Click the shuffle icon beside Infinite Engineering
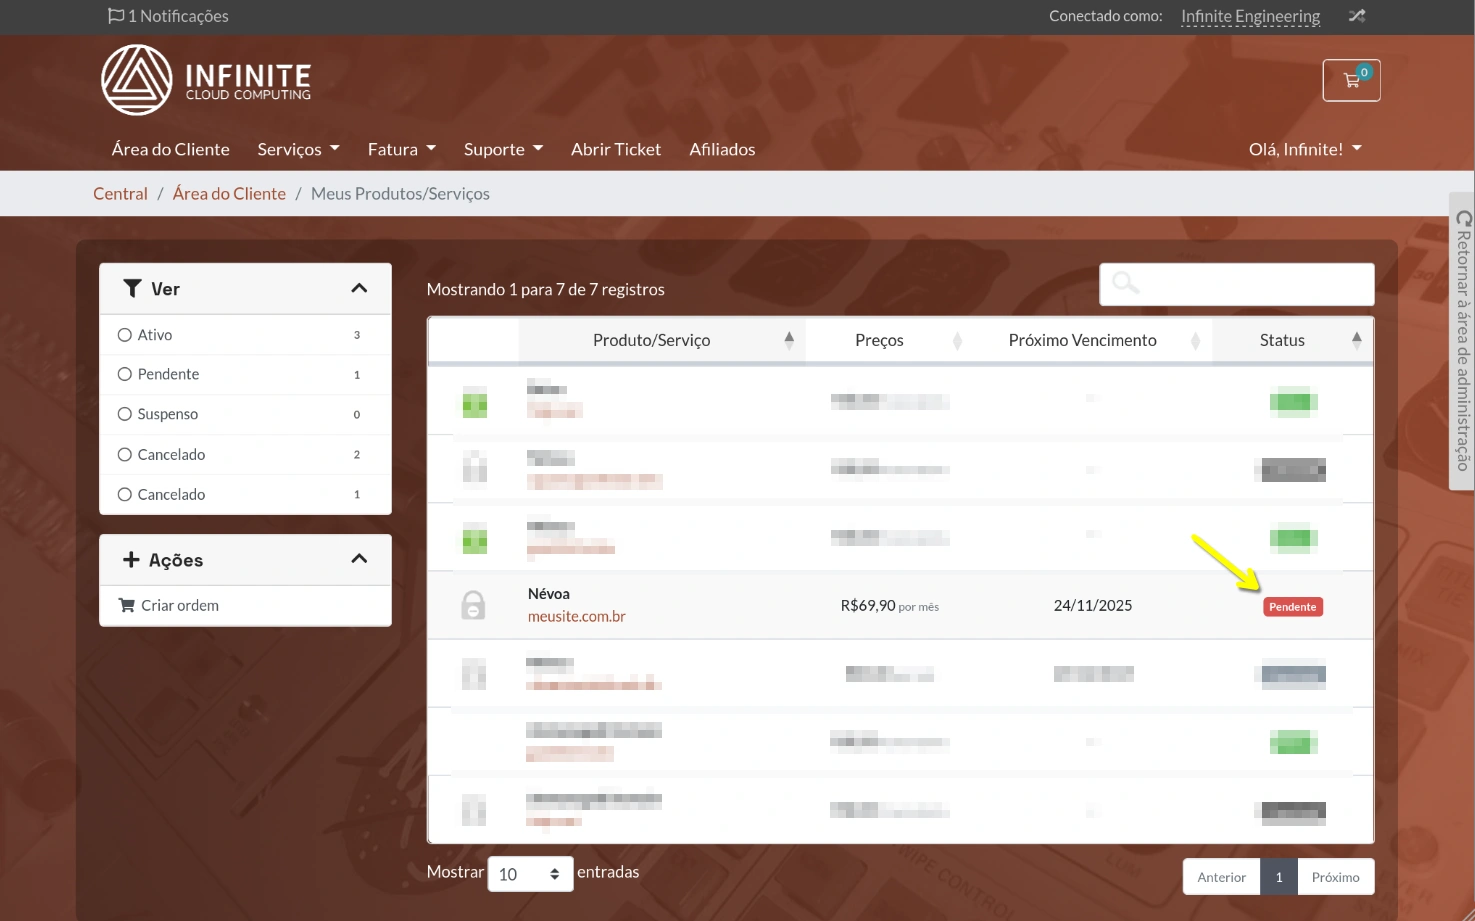The width and height of the screenshot is (1475, 921). click(x=1356, y=16)
